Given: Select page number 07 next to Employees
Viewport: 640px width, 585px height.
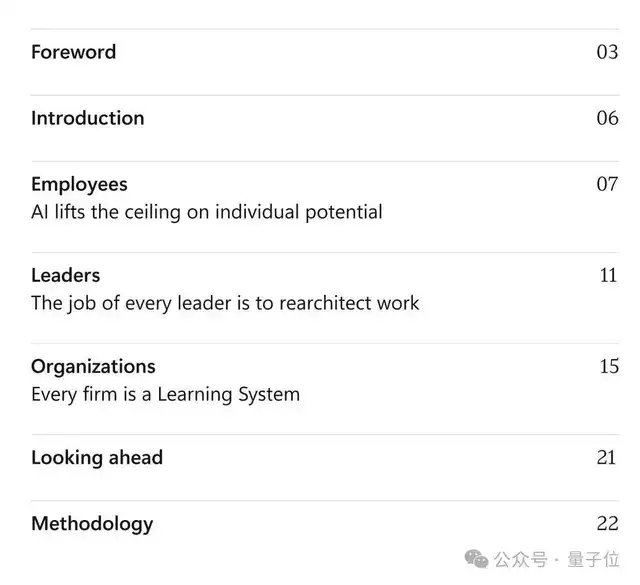Looking at the screenshot, I should pos(607,184).
